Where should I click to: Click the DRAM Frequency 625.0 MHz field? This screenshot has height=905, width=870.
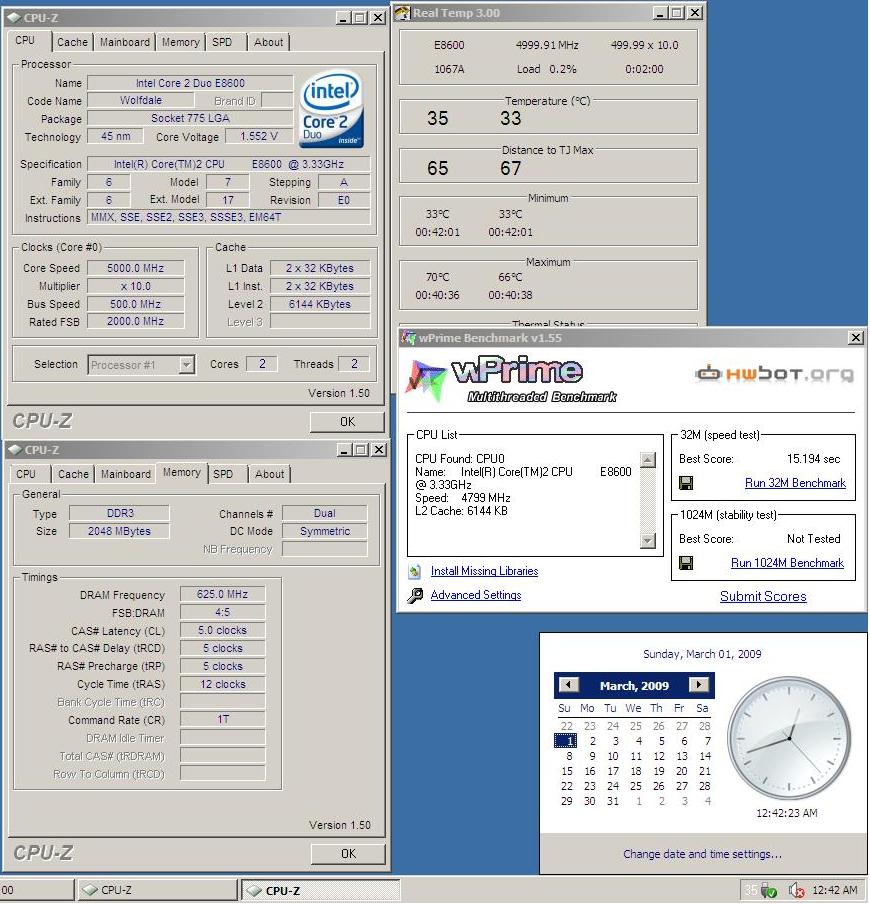click(x=222, y=594)
